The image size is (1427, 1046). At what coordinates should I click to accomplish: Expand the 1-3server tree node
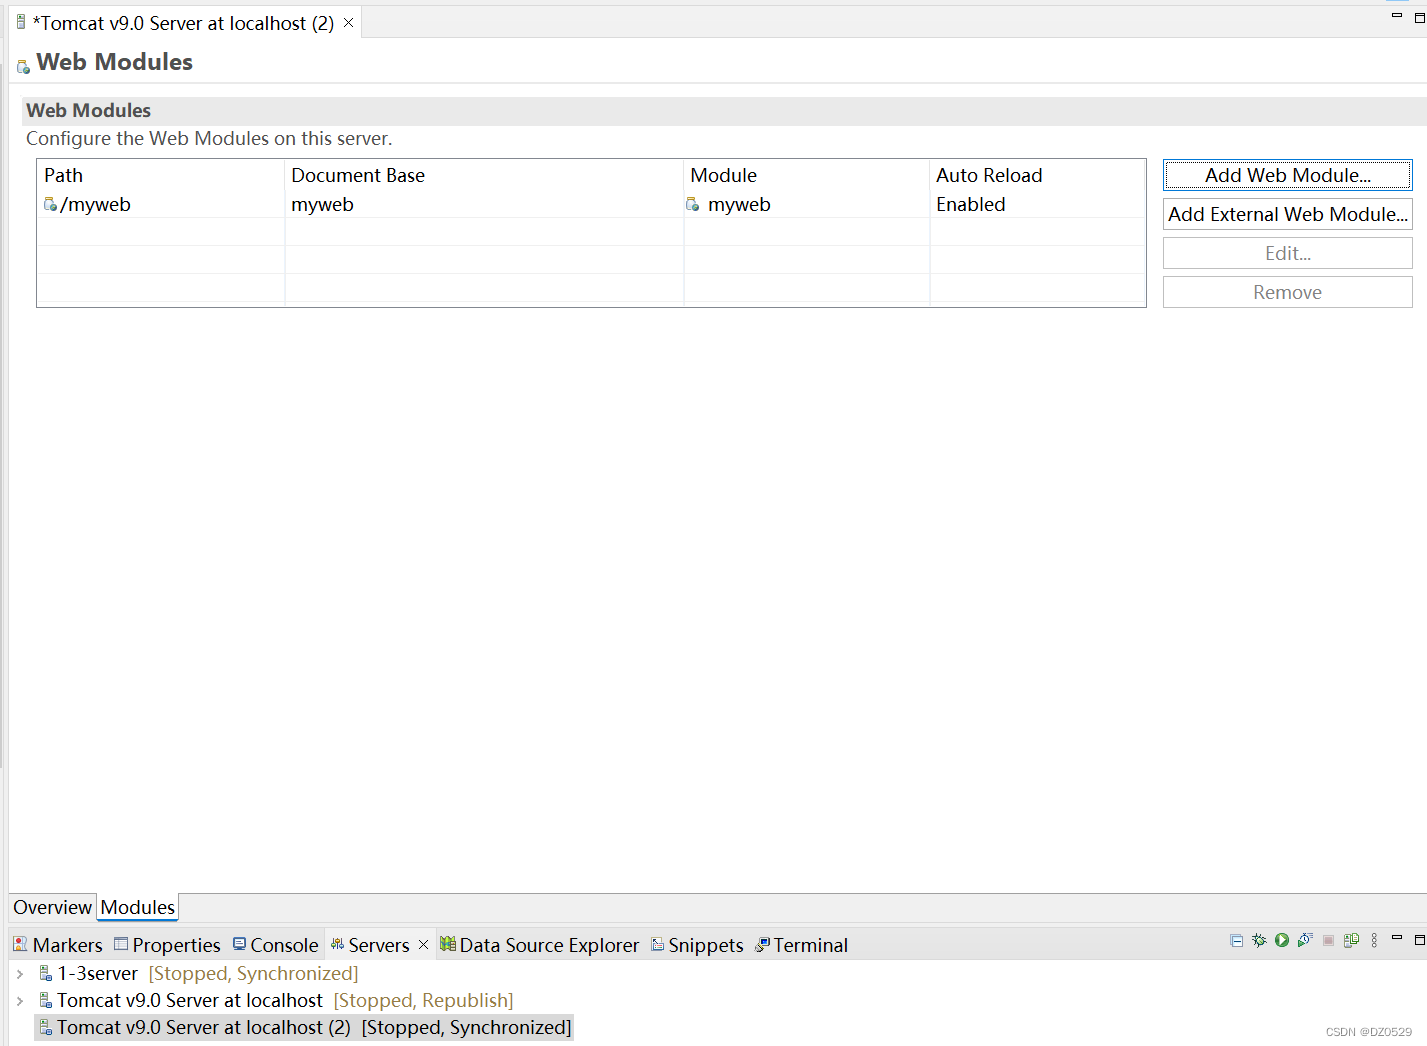tap(19, 973)
